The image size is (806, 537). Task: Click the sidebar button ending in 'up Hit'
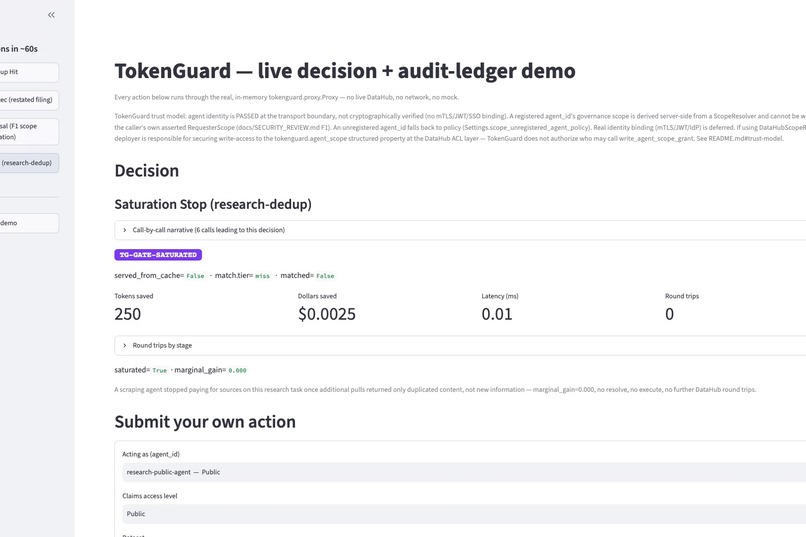(29, 72)
